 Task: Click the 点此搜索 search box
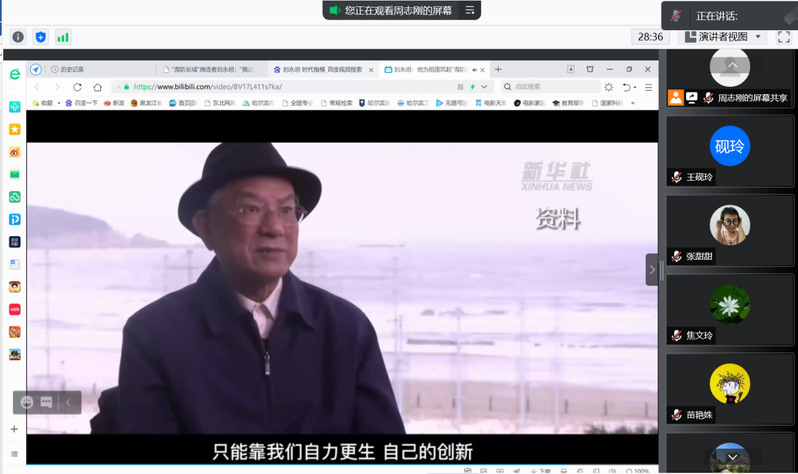click(x=551, y=87)
